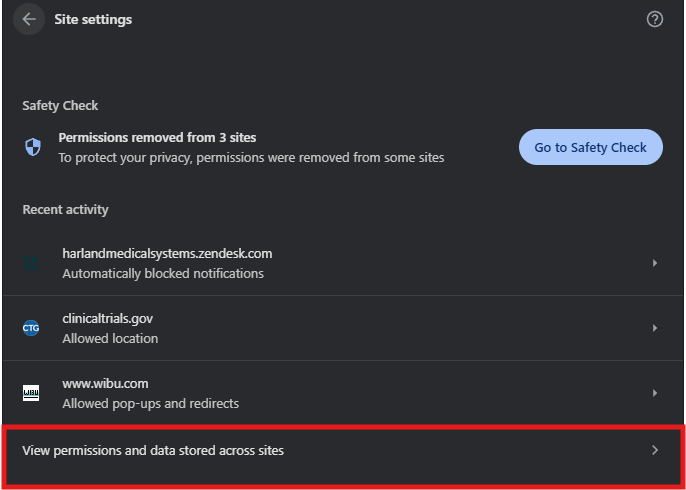686x490 pixels.
Task: Click 'Permissions removed from 3 sites' text
Action: tap(165, 138)
